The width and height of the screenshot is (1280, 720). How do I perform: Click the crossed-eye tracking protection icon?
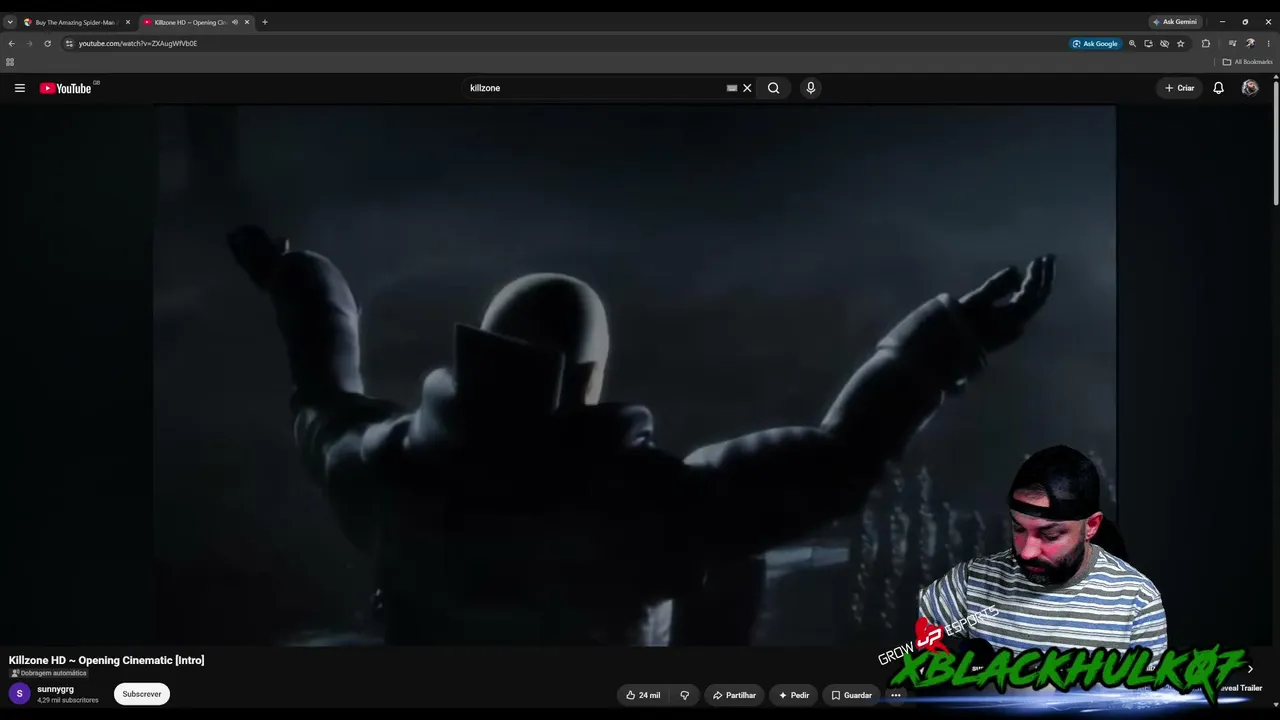click(1164, 44)
